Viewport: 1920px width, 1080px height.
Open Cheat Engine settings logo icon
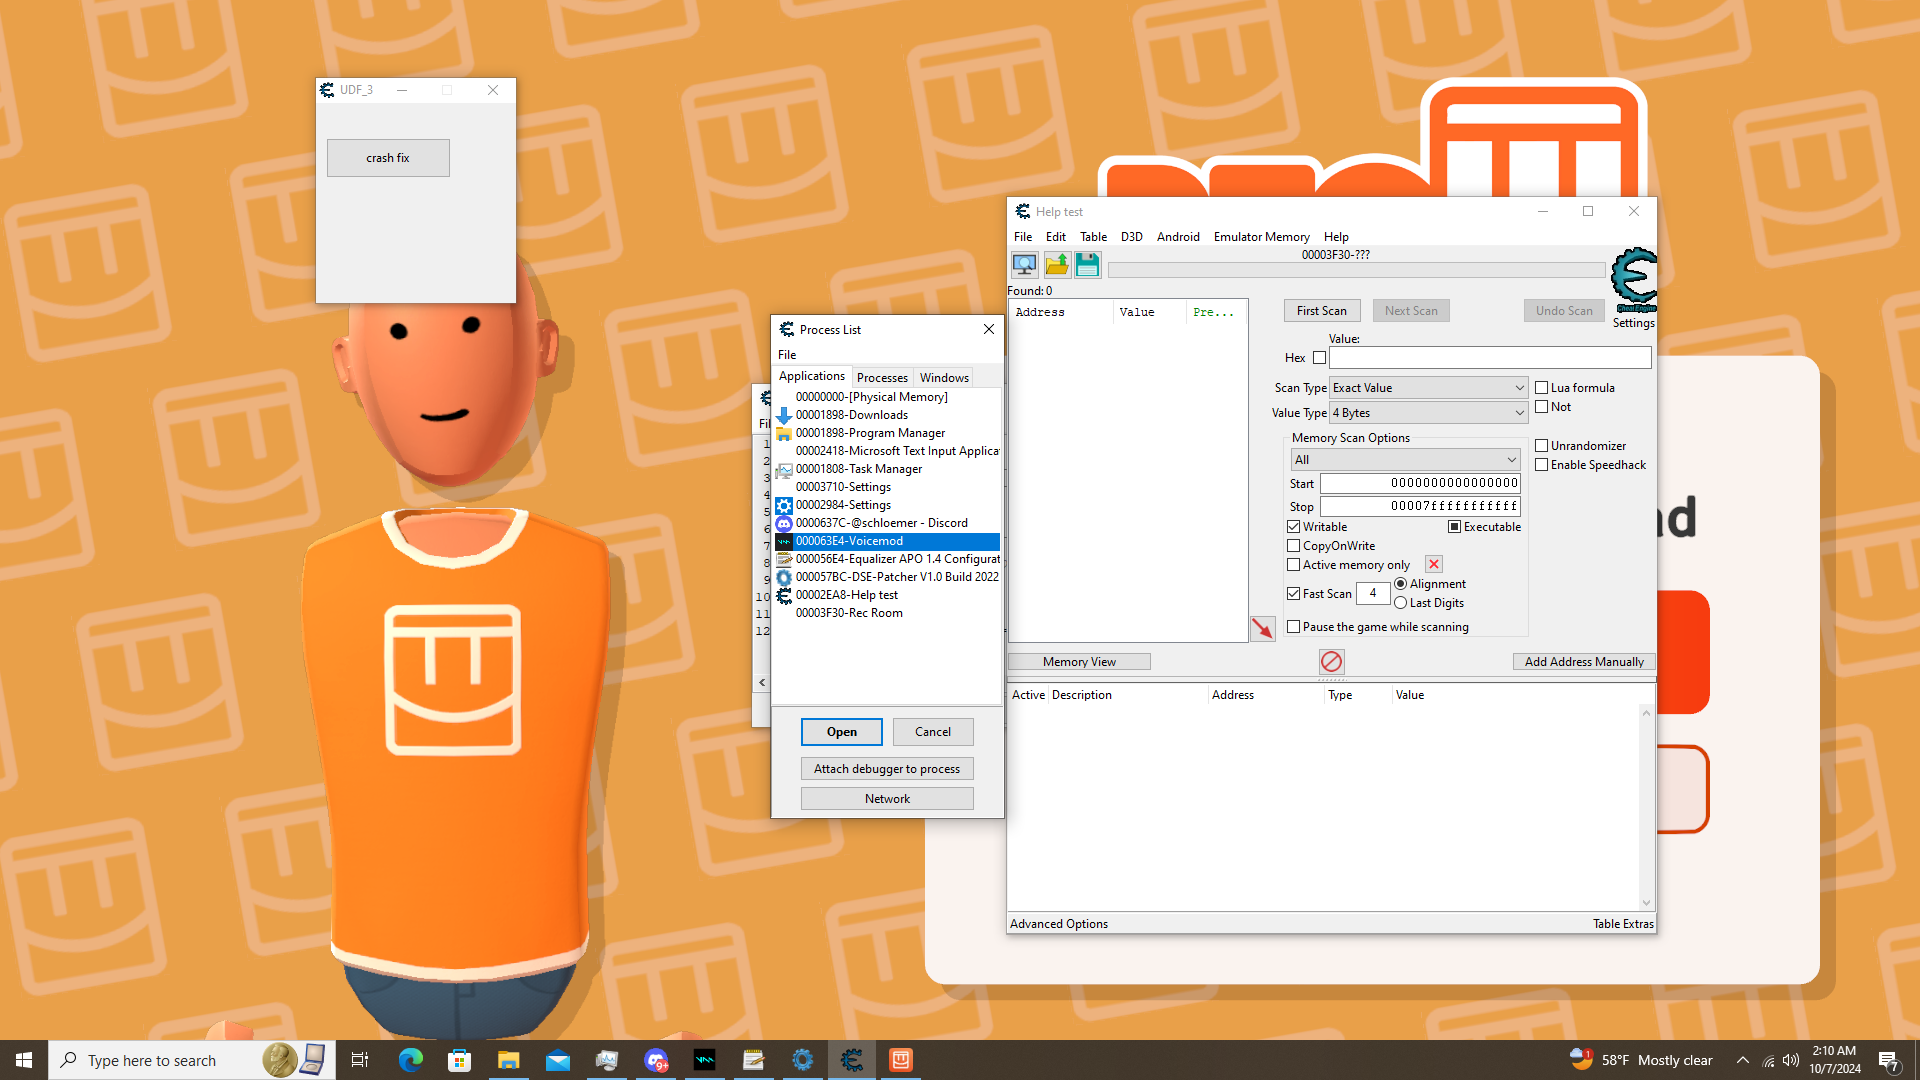[x=1634, y=280]
